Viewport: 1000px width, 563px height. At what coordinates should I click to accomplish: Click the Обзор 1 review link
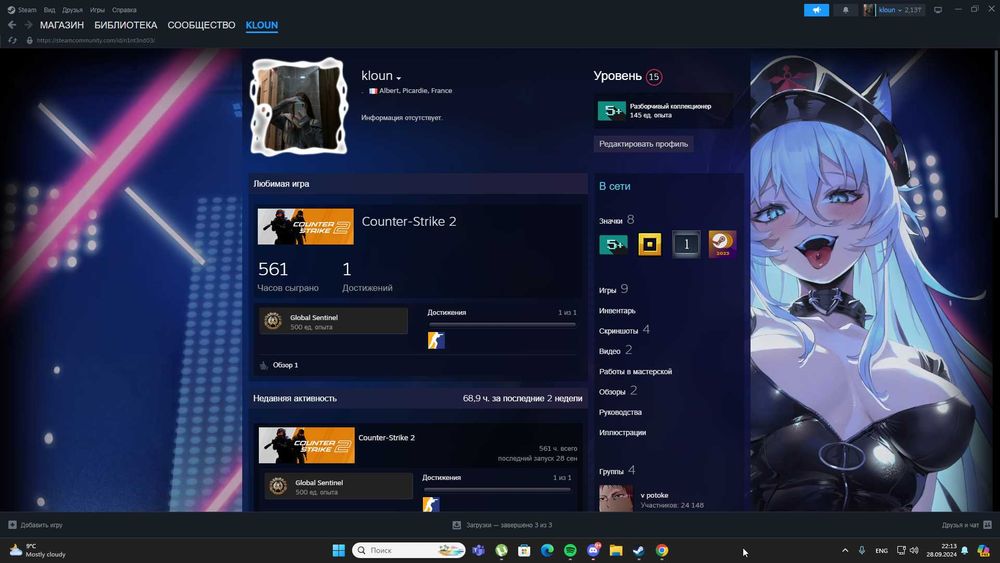pyautogui.click(x=285, y=365)
